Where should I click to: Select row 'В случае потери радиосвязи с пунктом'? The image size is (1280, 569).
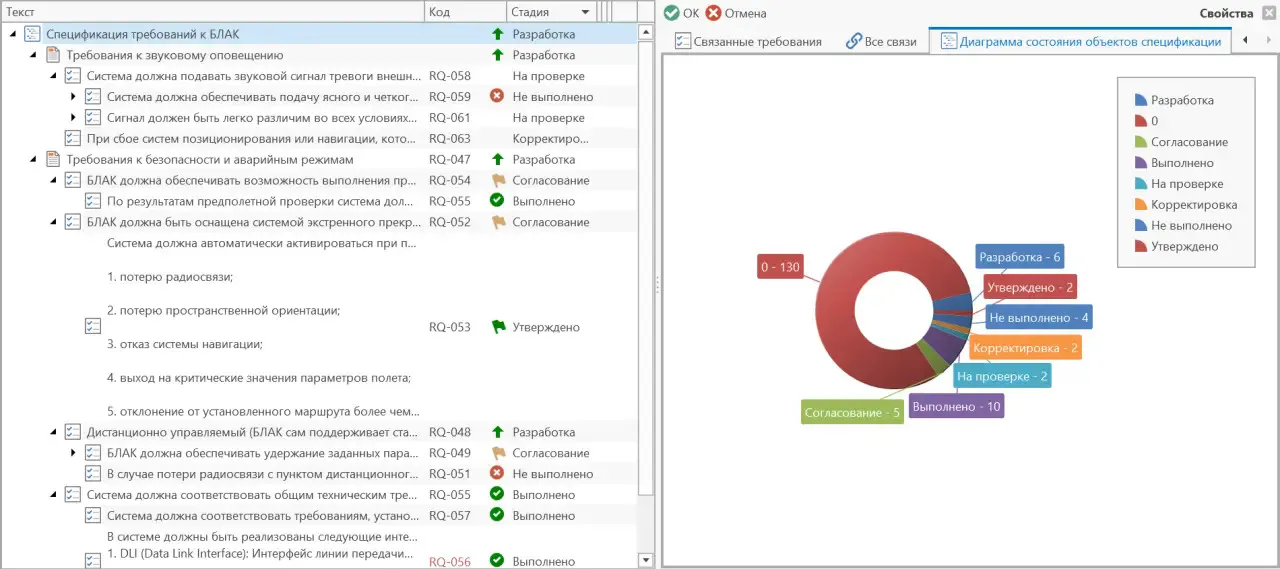pyautogui.click(x=262, y=474)
